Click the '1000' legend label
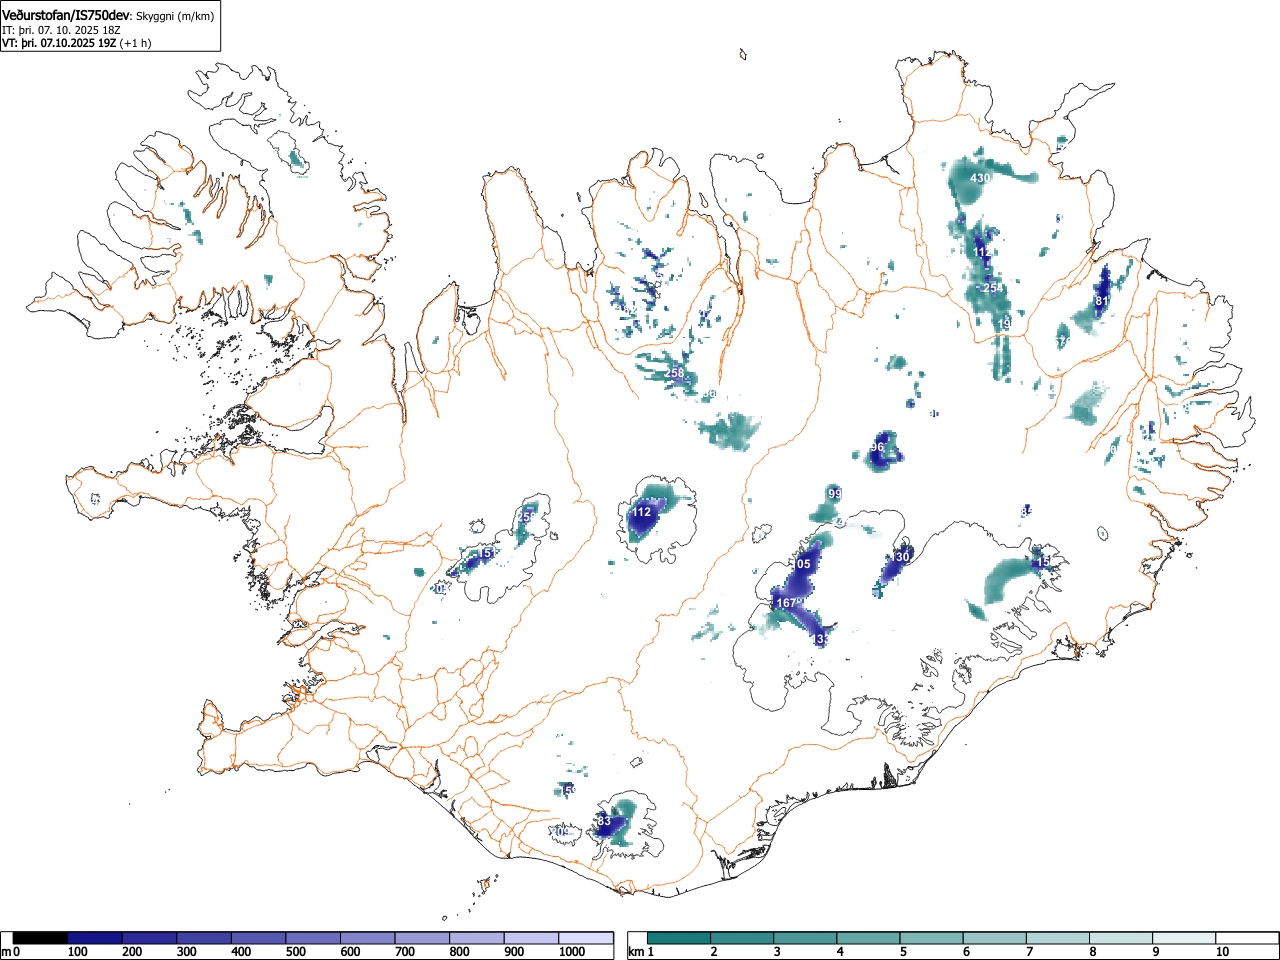1280x960 pixels. tap(572, 952)
